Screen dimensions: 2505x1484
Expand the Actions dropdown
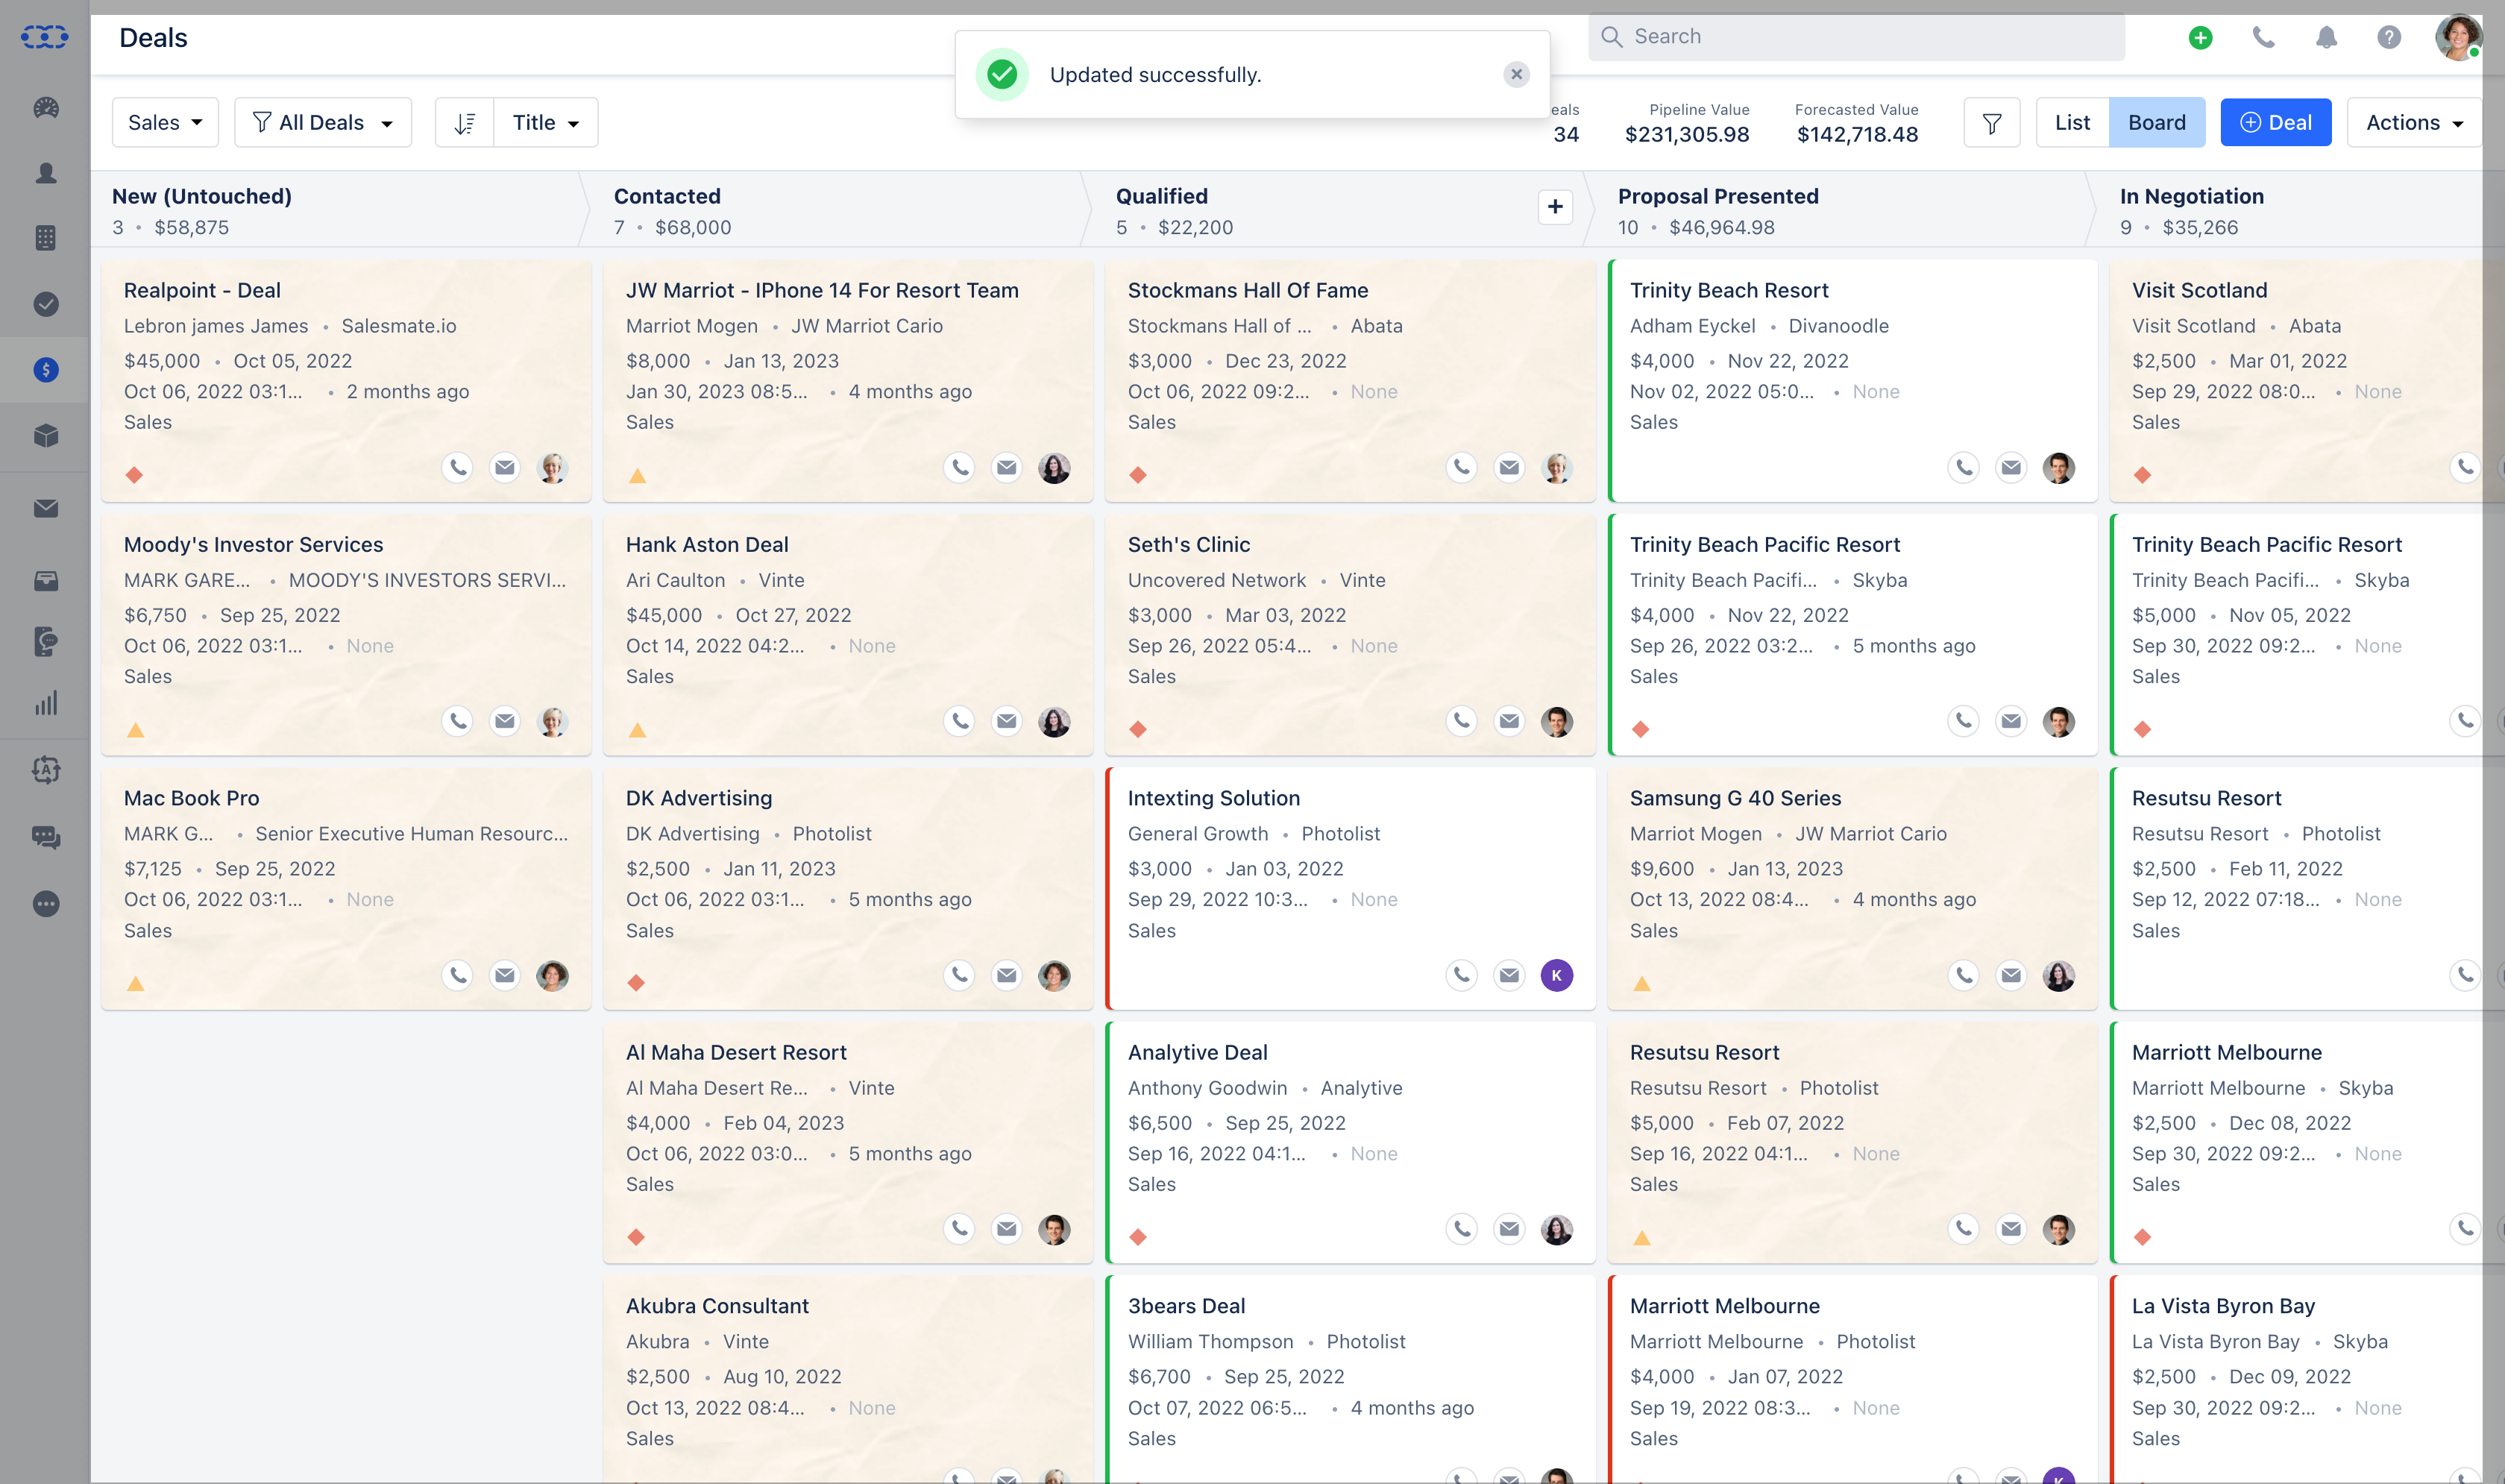[2414, 123]
